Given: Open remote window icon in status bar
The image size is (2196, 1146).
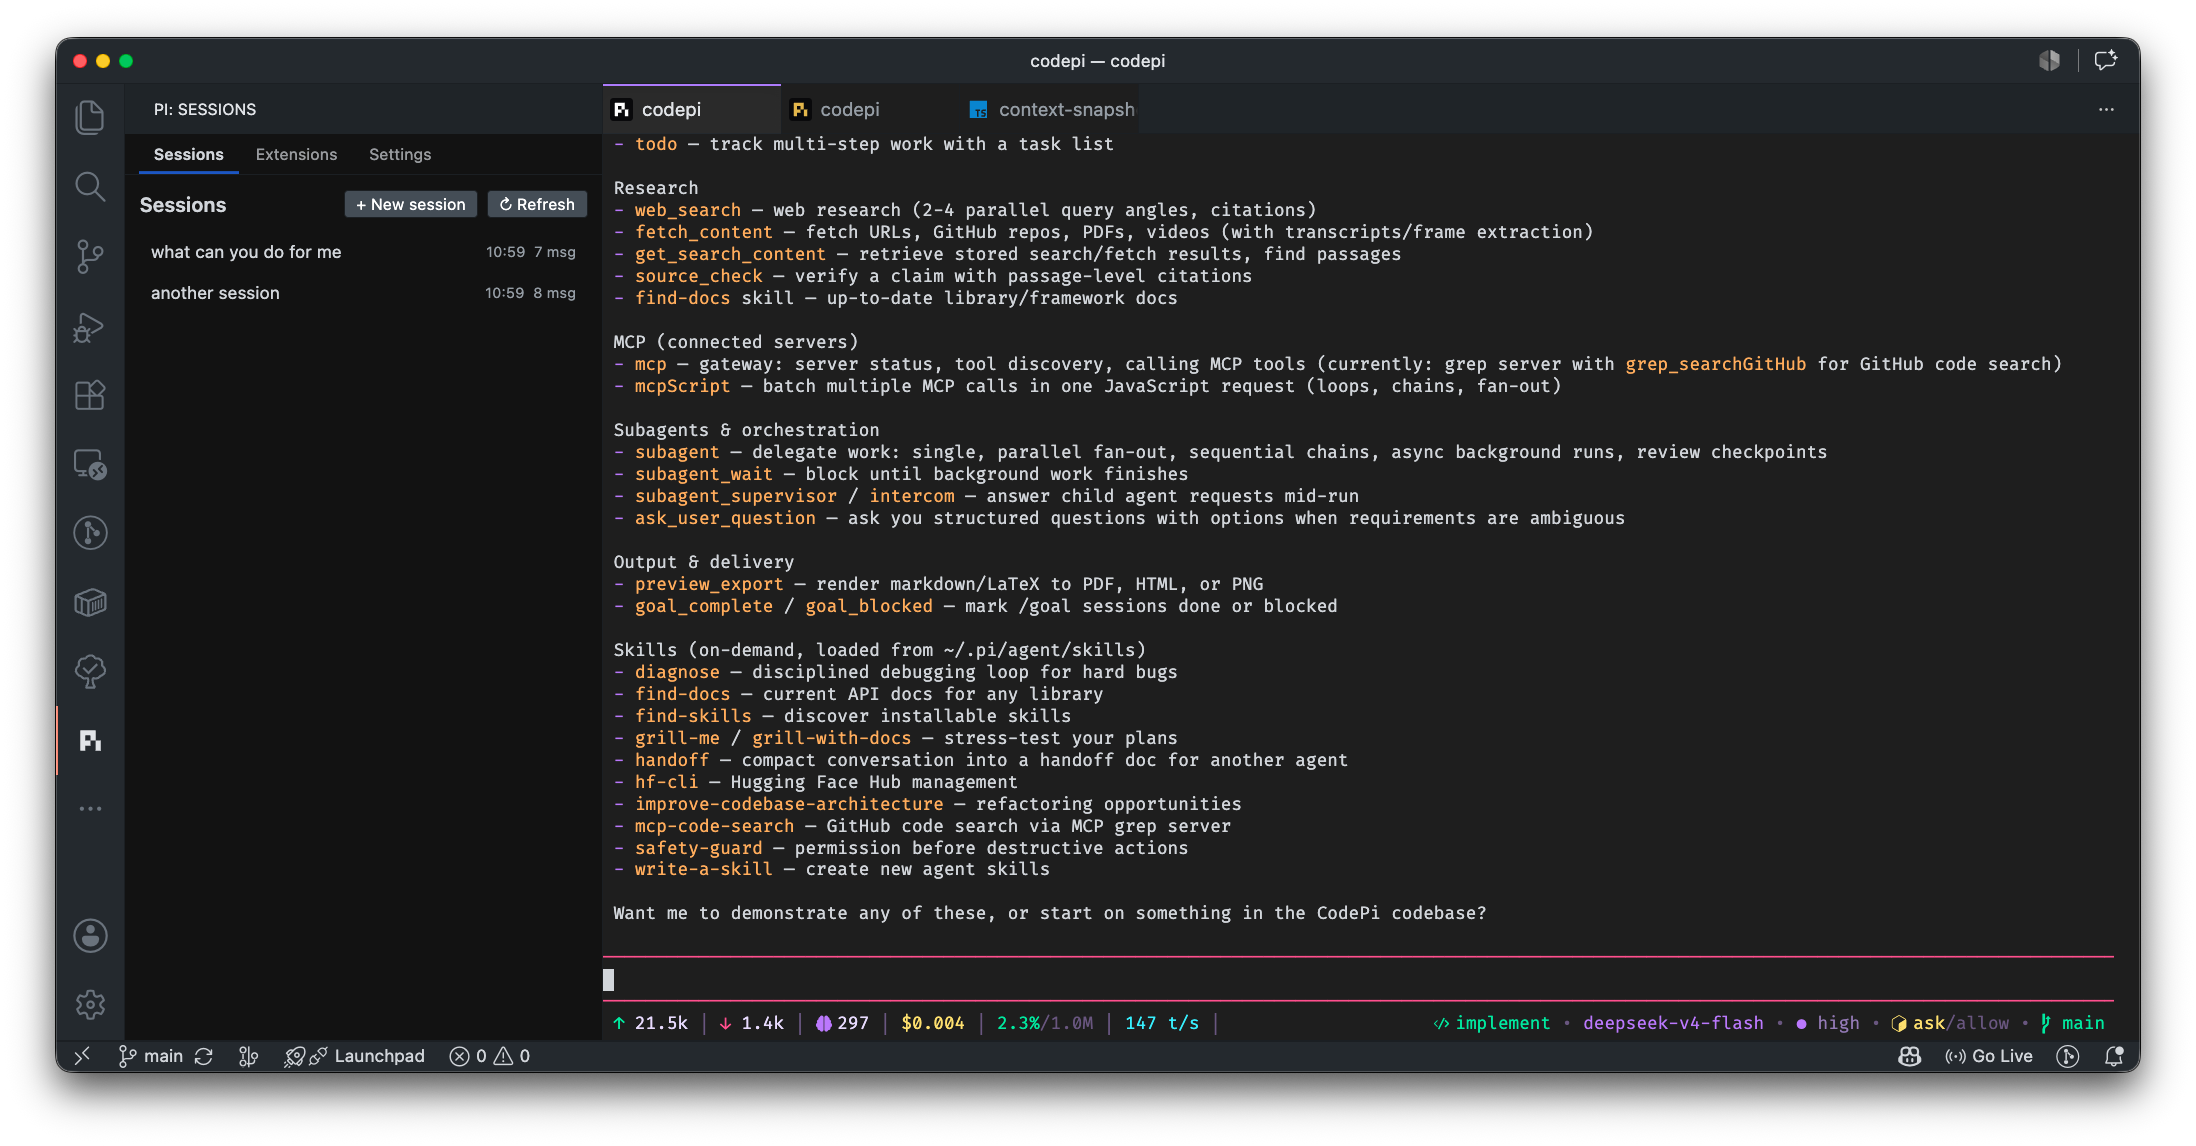Looking at the screenshot, I should (x=82, y=1056).
